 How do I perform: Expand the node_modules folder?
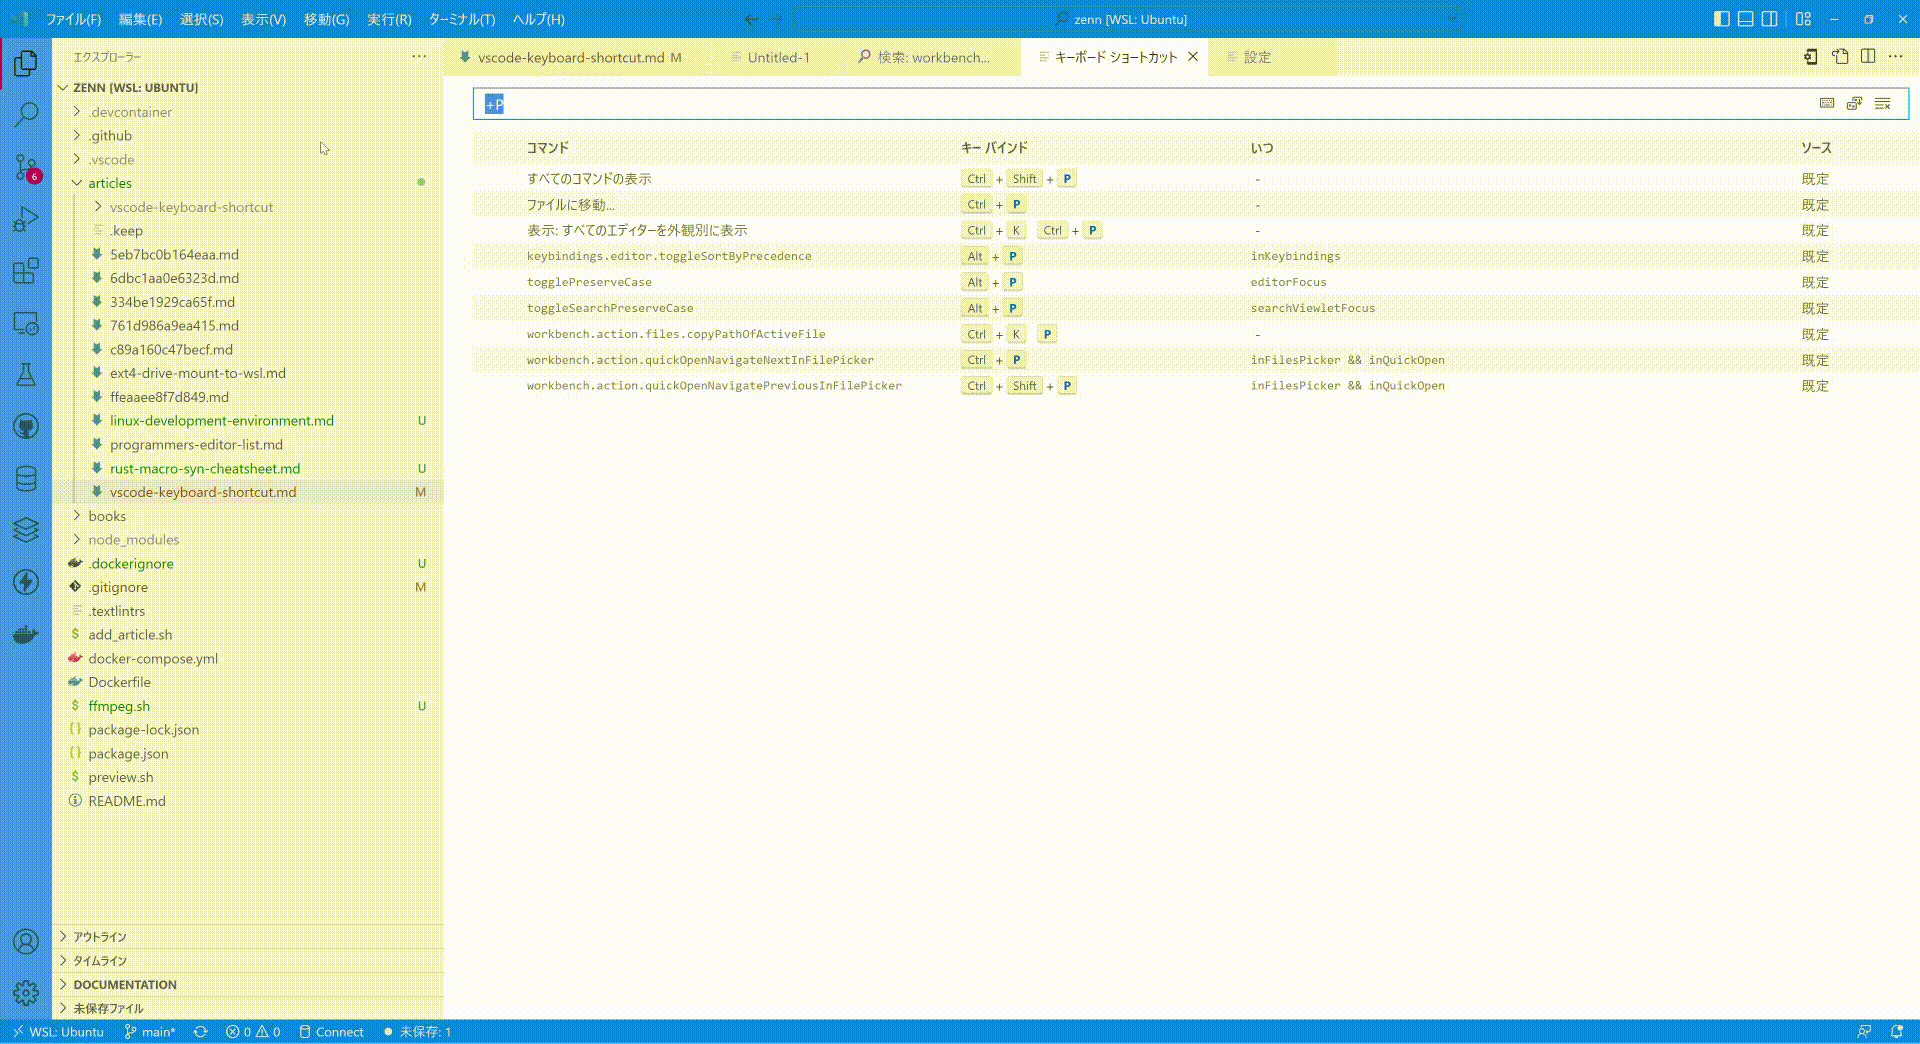pyautogui.click(x=248, y=540)
